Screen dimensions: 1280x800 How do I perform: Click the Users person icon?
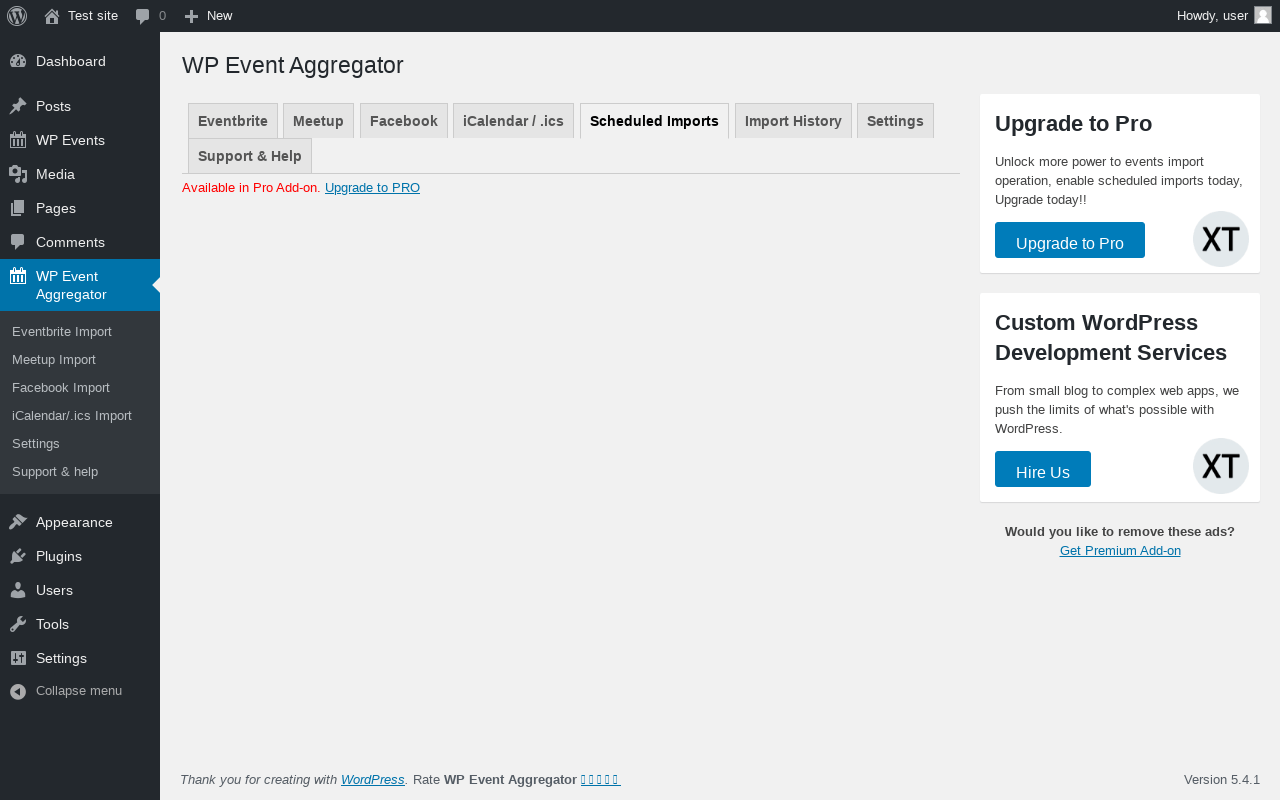(x=18, y=590)
